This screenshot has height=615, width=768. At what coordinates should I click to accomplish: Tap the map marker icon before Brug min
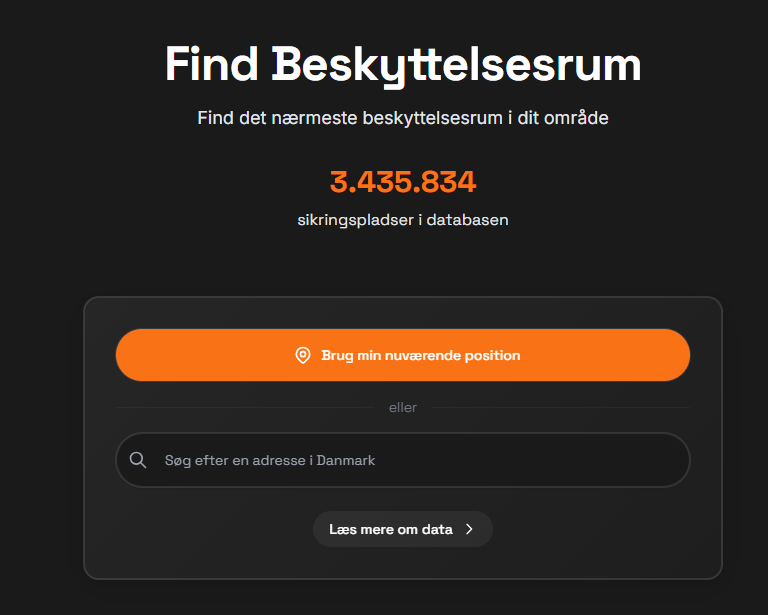click(x=303, y=355)
